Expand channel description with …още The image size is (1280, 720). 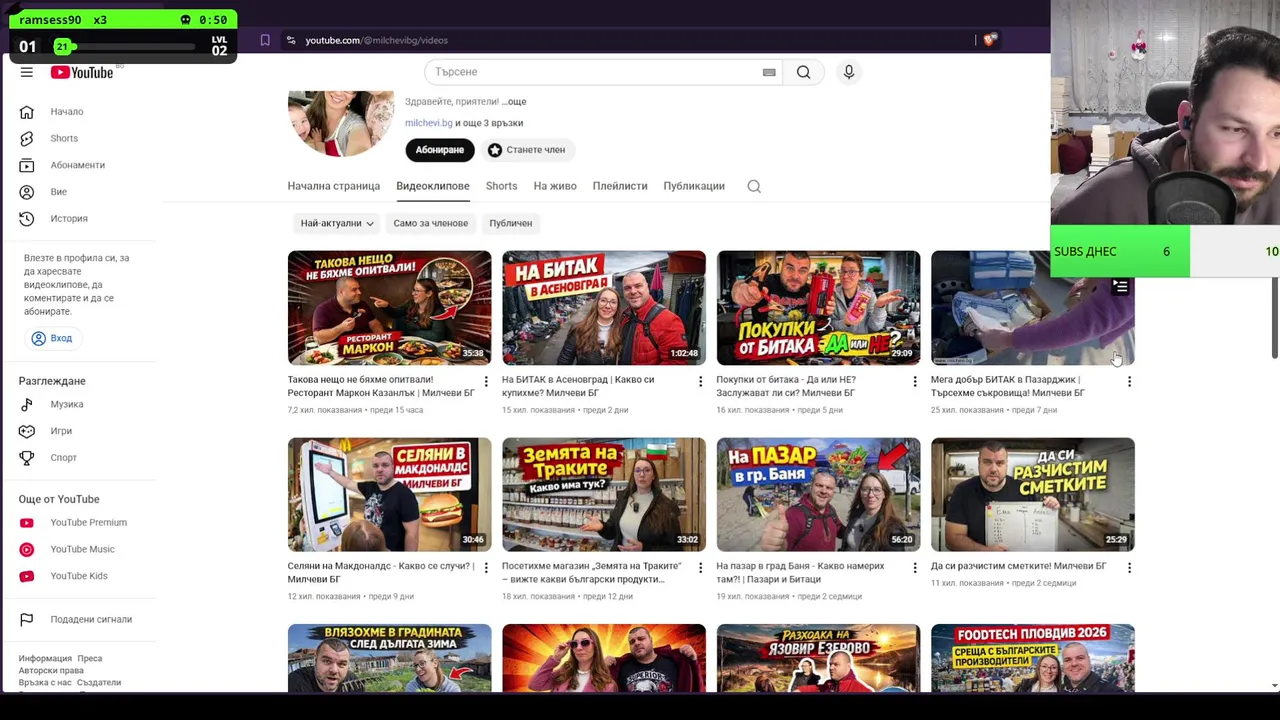pyautogui.click(x=514, y=101)
